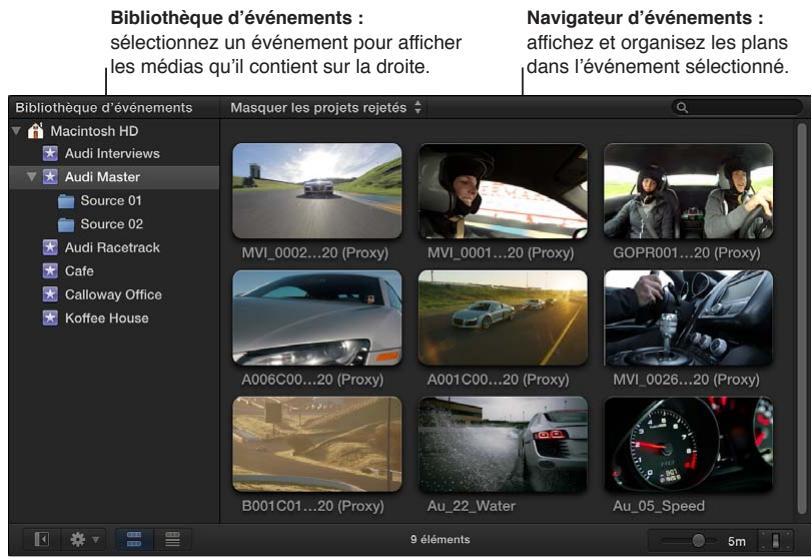Click the Cafe event star icon
This screenshot has width=812, height=560.
click(50, 270)
